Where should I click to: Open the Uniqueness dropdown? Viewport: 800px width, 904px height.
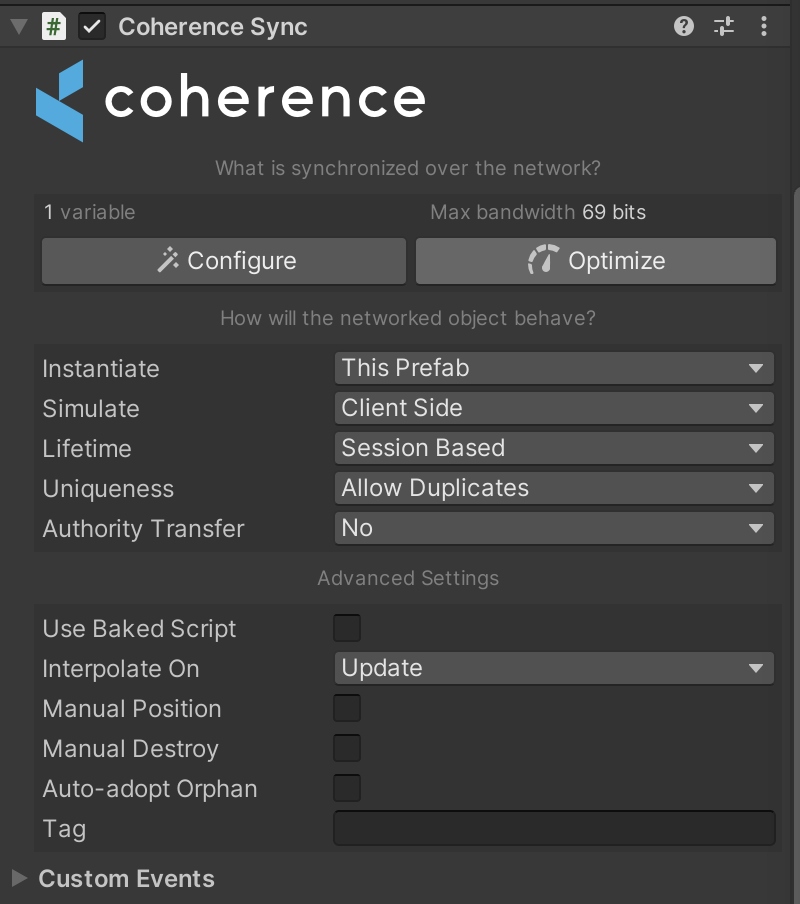tap(553, 488)
